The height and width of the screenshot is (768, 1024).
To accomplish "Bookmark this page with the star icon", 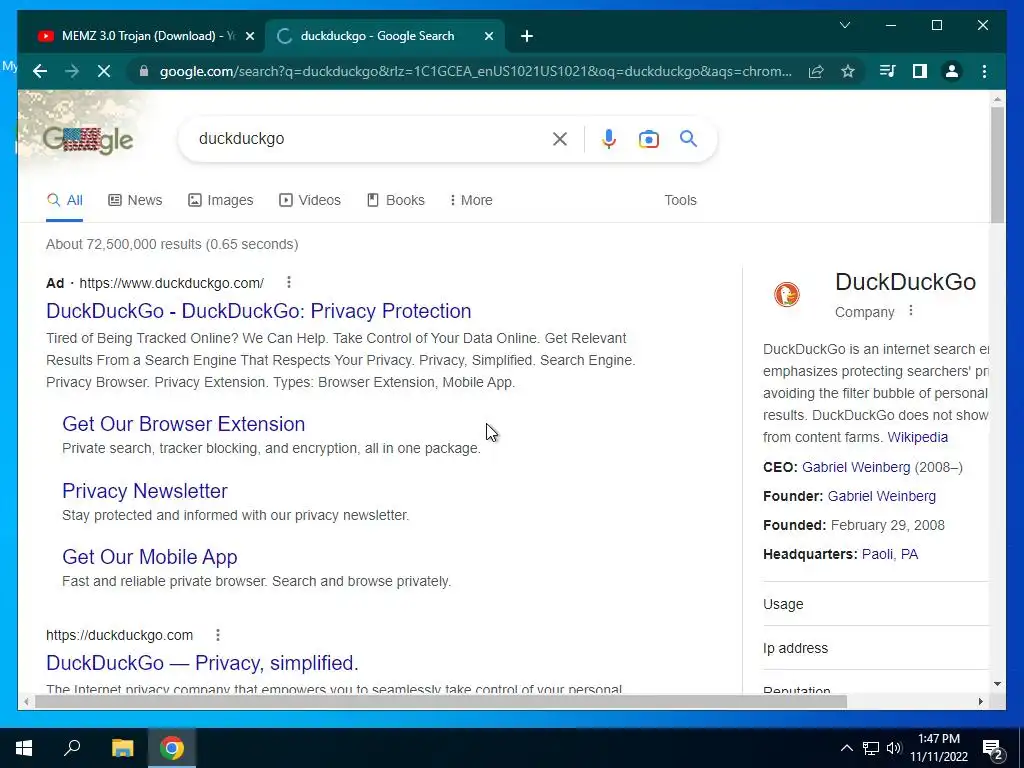I will (x=848, y=72).
